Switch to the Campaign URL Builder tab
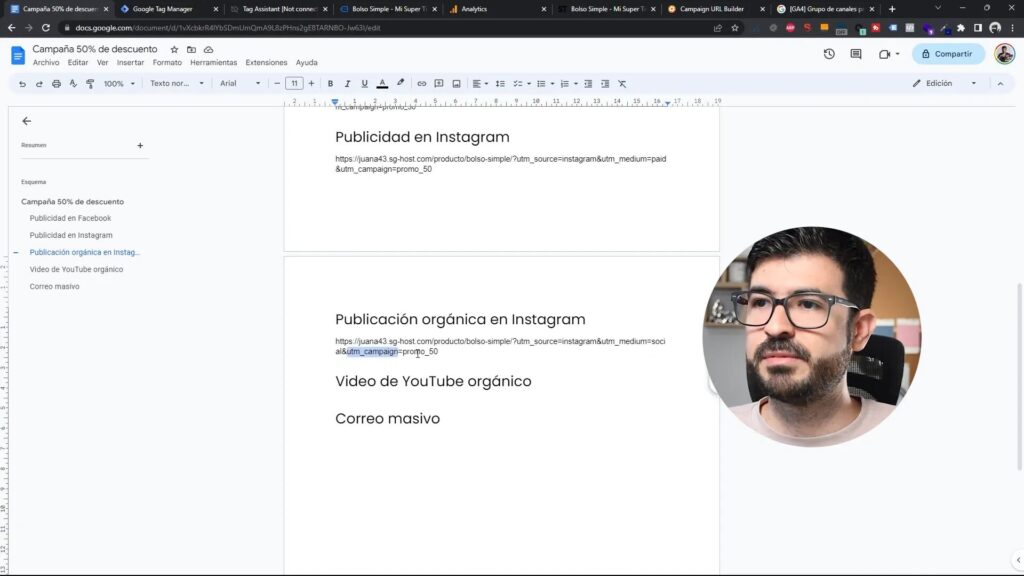The image size is (1024, 576). (715, 9)
